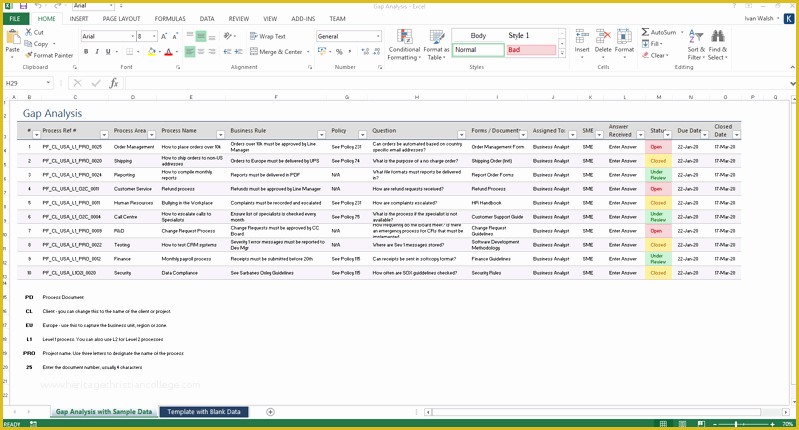Screen dimensions: 799x430
Task: Switch to the FORMULAS tab
Action: tap(170, 19)
